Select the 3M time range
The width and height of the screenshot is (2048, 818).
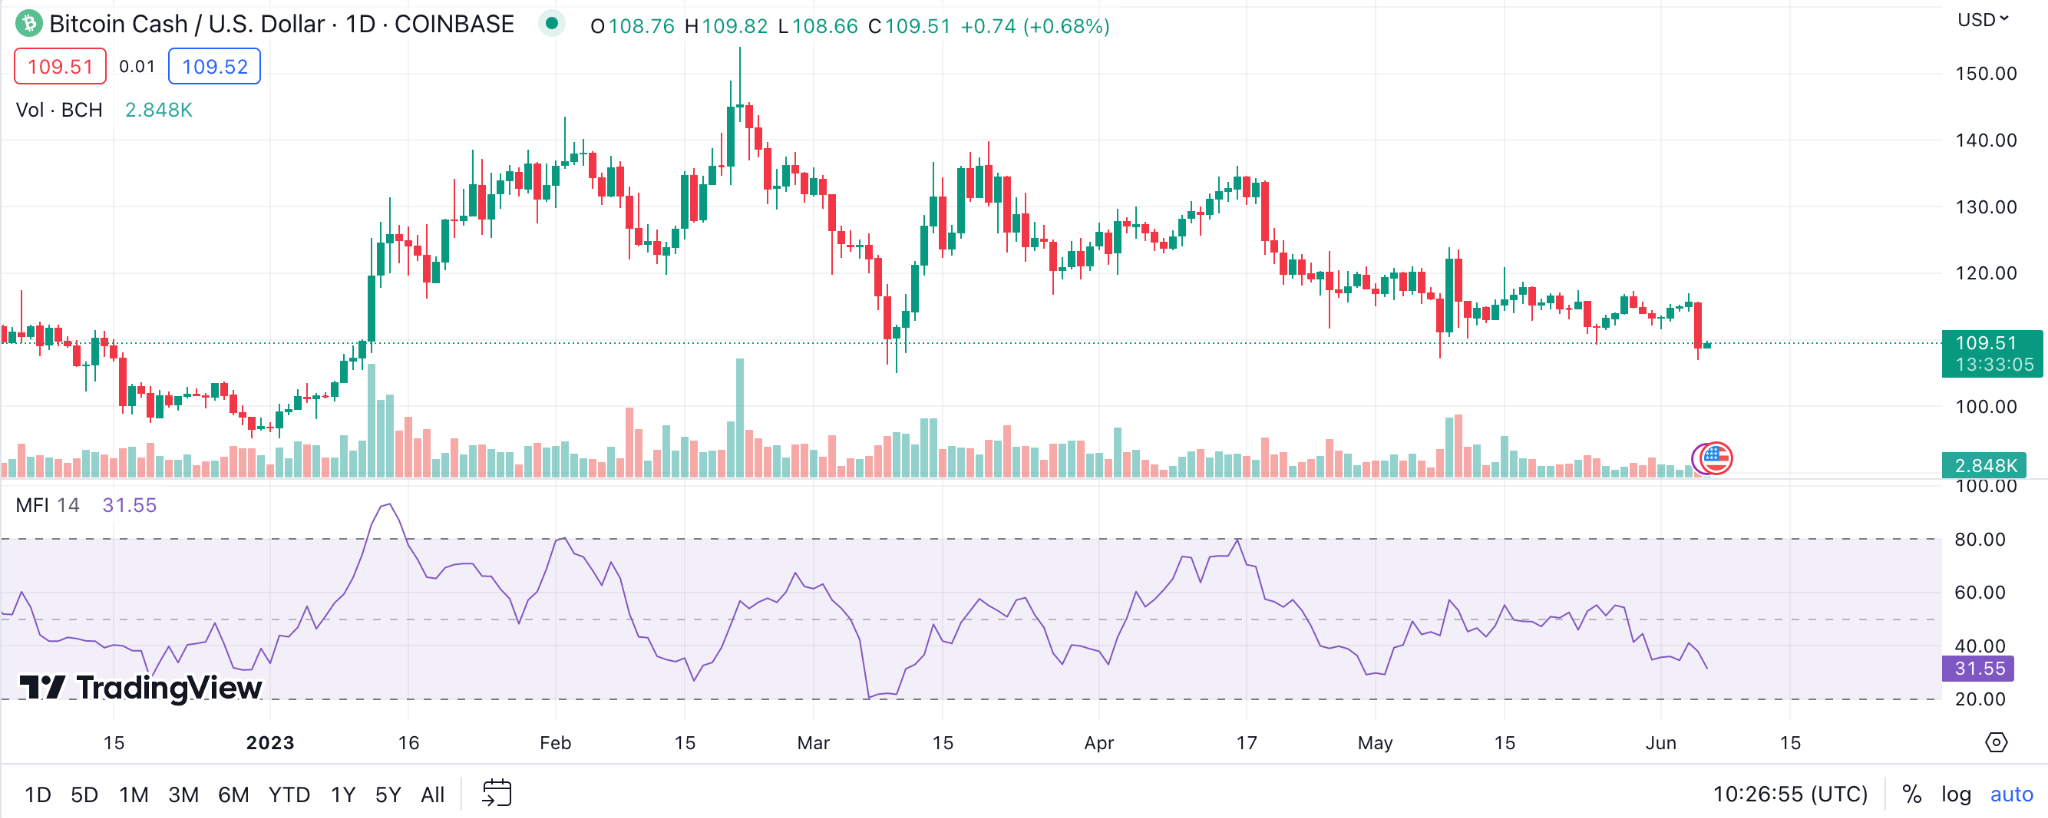pyautogui.click(x=183, y=795)
